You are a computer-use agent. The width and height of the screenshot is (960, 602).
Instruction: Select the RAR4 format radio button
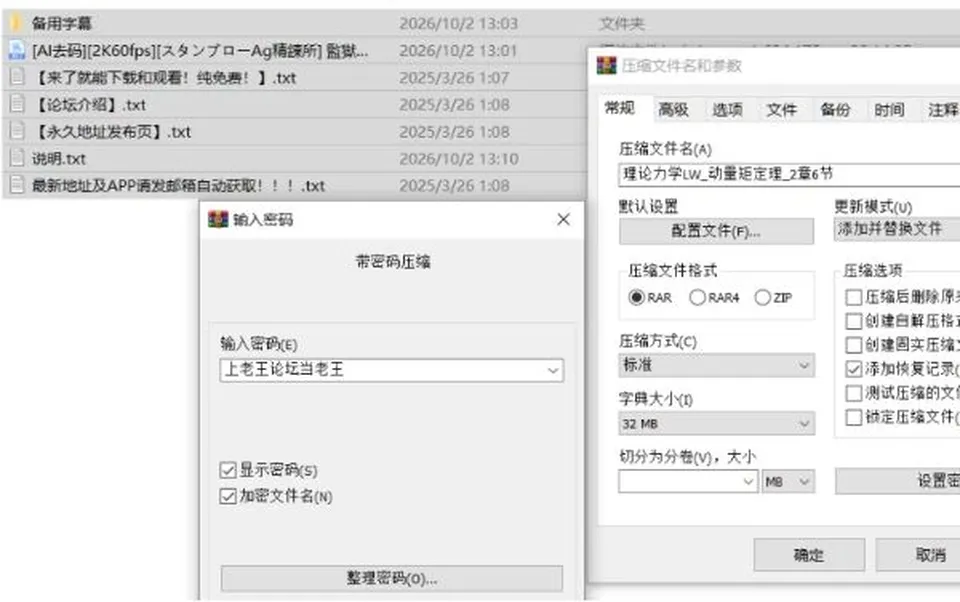pyautogui.click(x=697, y=298)
